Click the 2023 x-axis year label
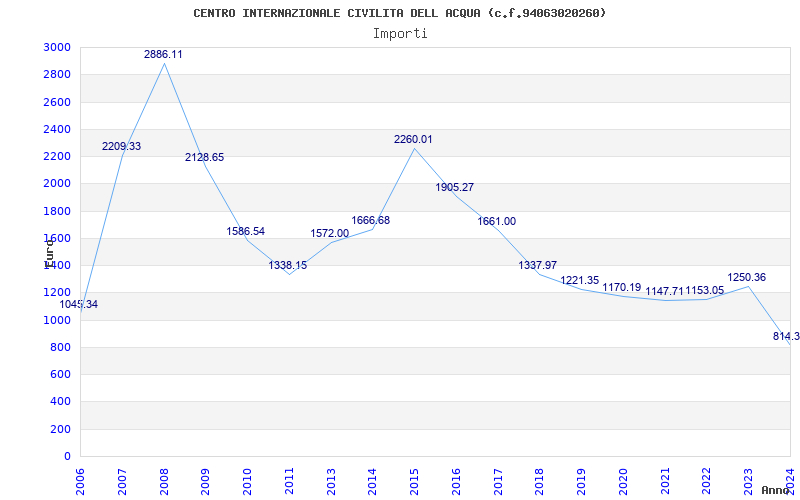This screenshot has height=500, width=800. click(748, 482)
